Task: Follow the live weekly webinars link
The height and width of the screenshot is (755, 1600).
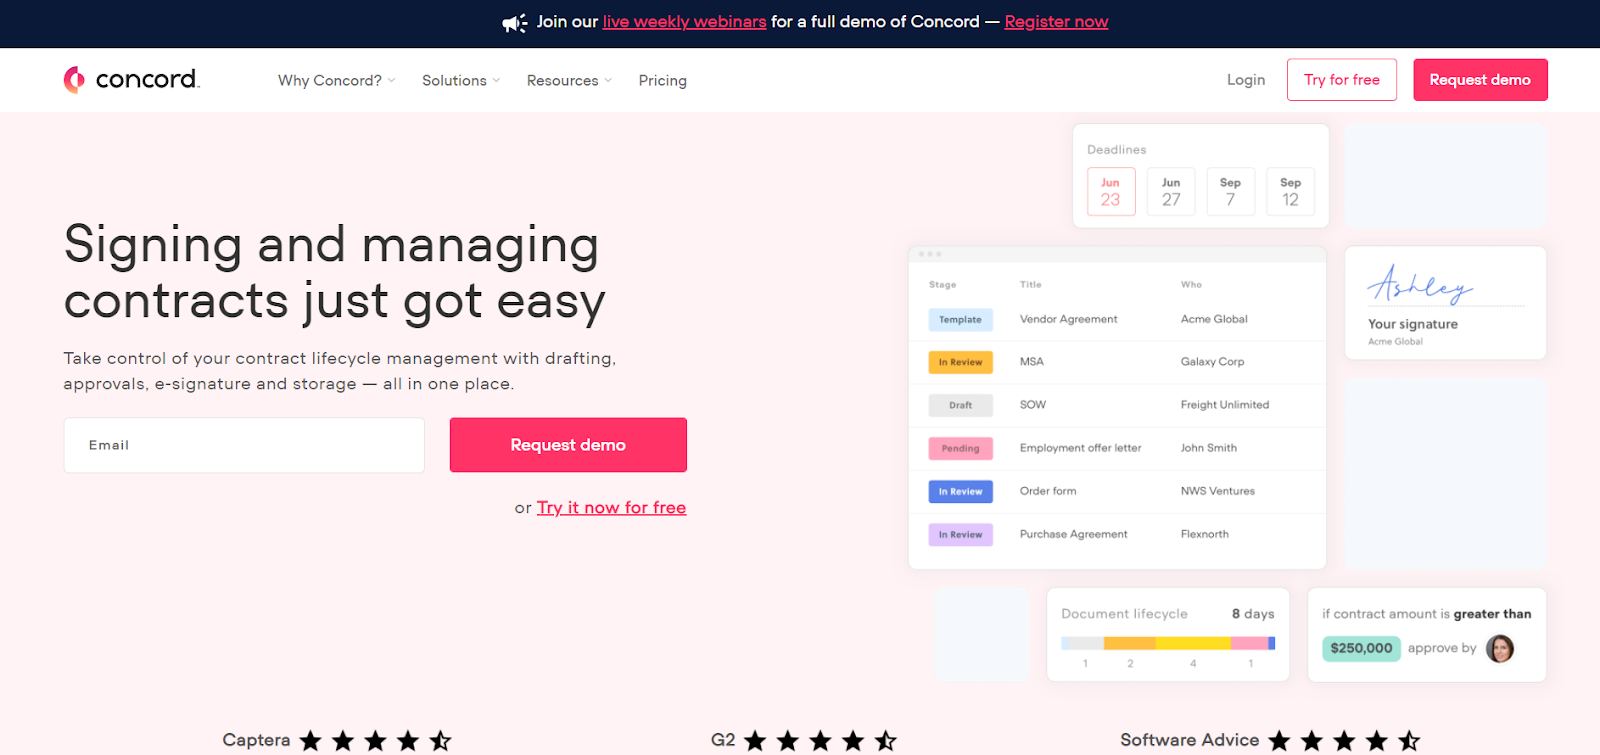Action: coord(684,22)
